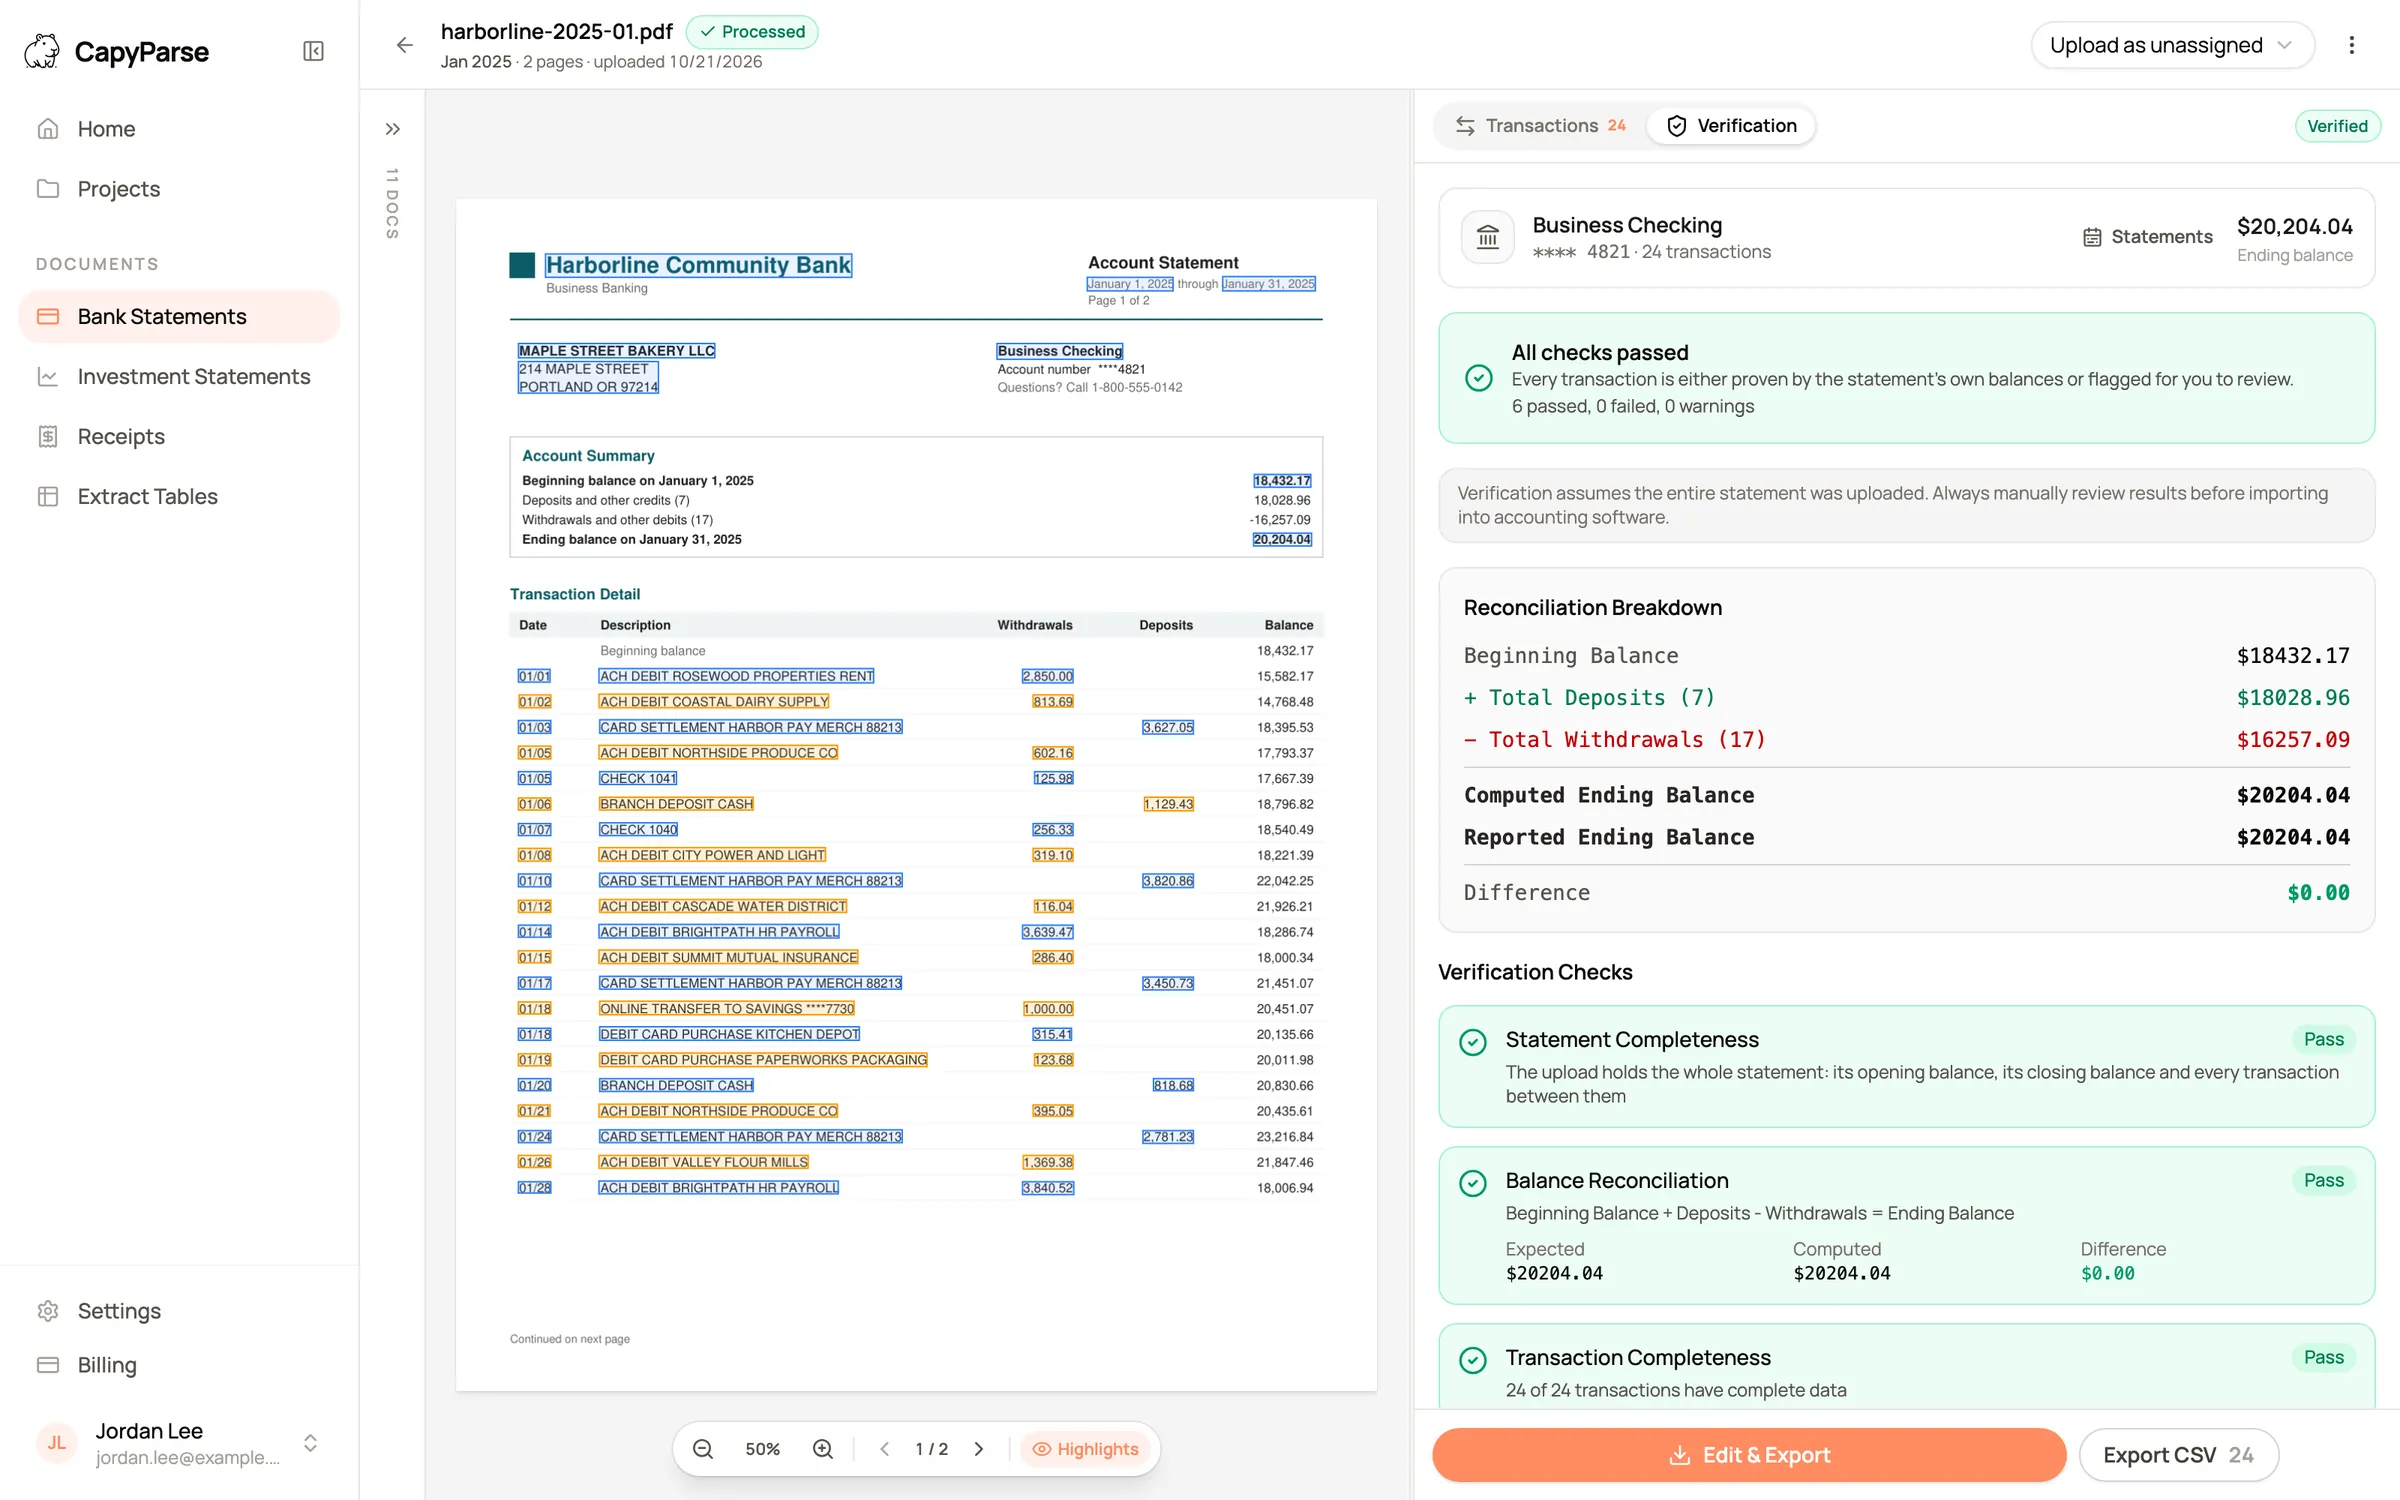The image size is (2400, 1500).
Task: Go to previous page arrow
Action: coord(884,1449)
